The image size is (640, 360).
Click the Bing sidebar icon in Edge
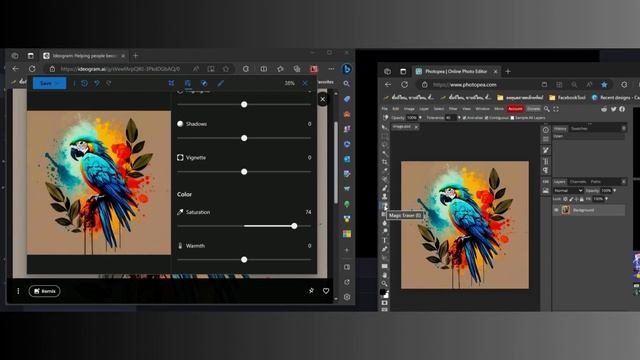click(347, 69)
